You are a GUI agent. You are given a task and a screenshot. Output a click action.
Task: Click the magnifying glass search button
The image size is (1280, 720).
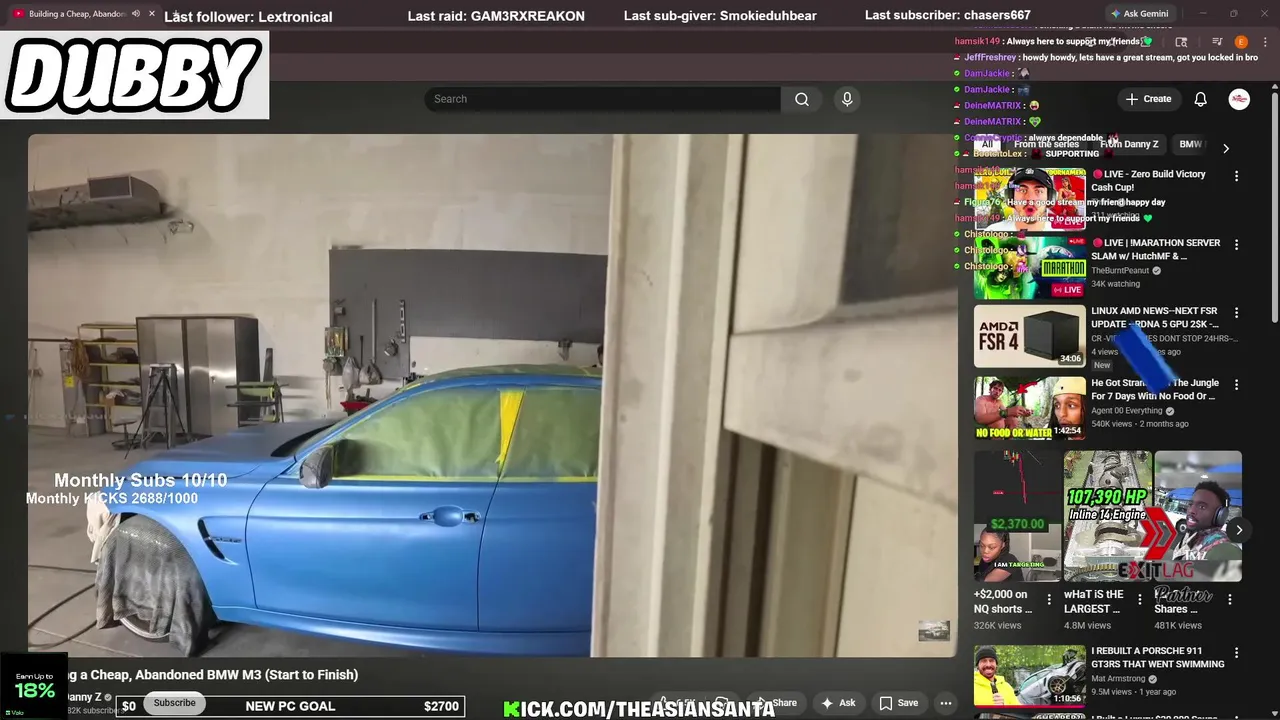coord(802,99)
